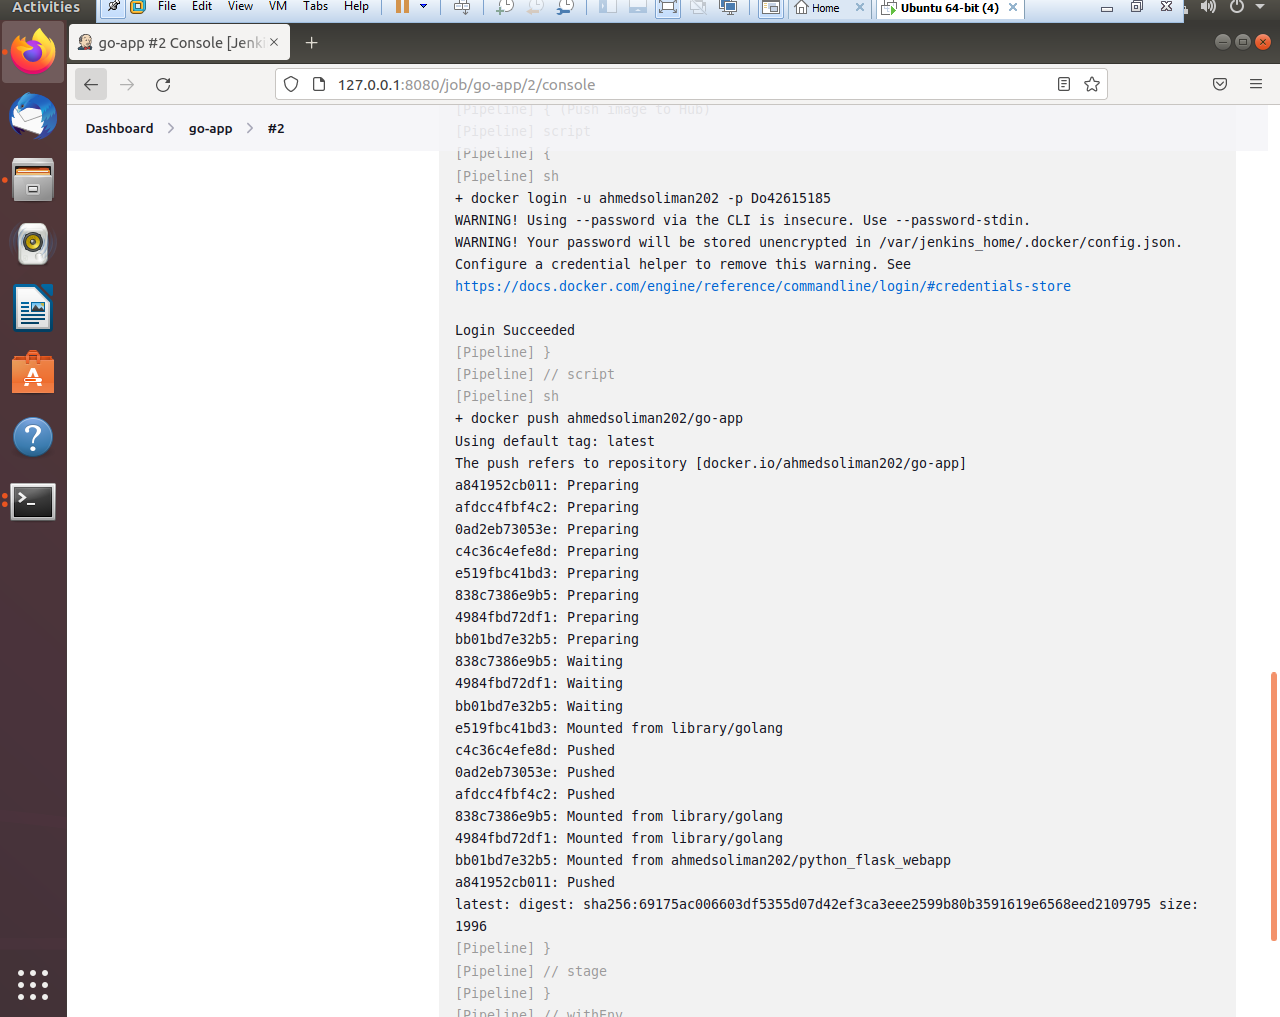
Task: Open the Pocket save icon
Action: tap(1220, 85)
